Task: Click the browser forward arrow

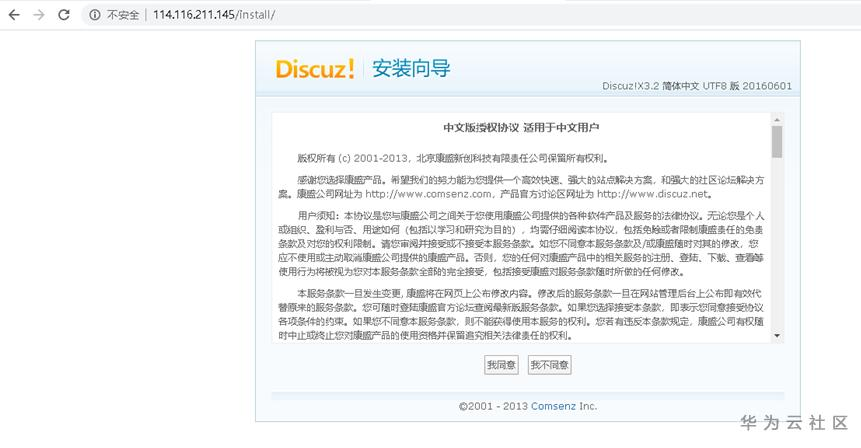Action: tap(39, 15)
